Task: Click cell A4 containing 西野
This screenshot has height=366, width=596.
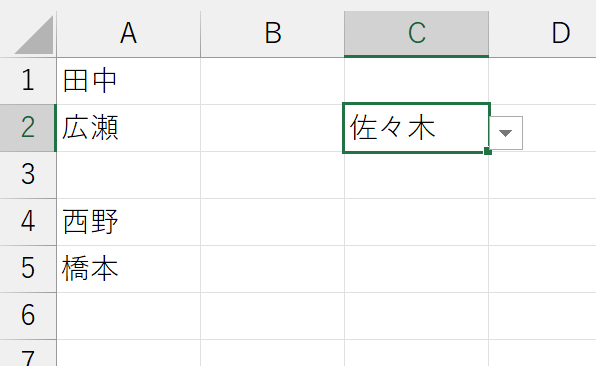Action: coord(128,222)
